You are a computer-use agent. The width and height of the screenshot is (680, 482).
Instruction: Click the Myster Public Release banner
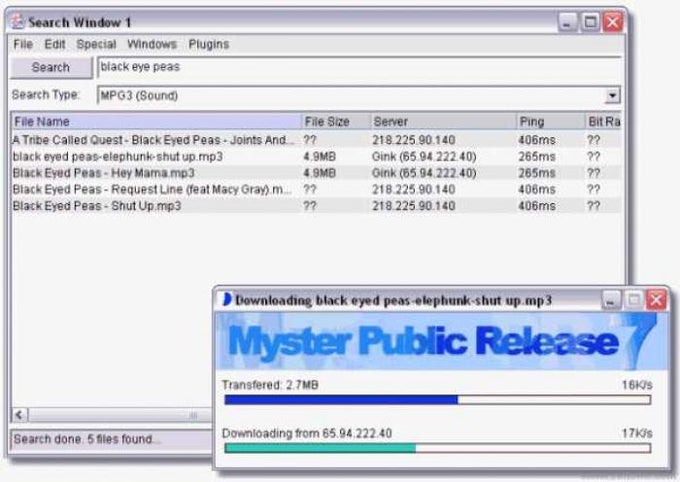[441, 341]
